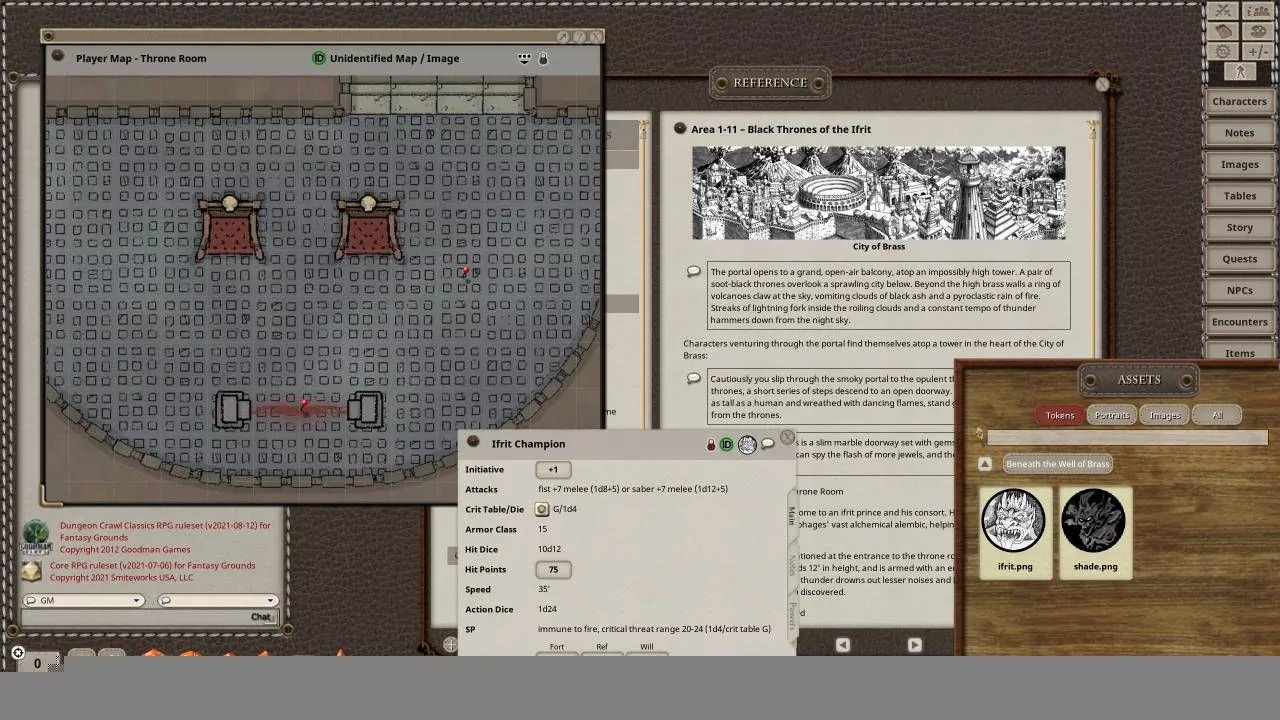Image resolution: width=1280 pixels, height=720 pixels.
Task: Open the Notes sidebar button
Action: click(1239, 133)
